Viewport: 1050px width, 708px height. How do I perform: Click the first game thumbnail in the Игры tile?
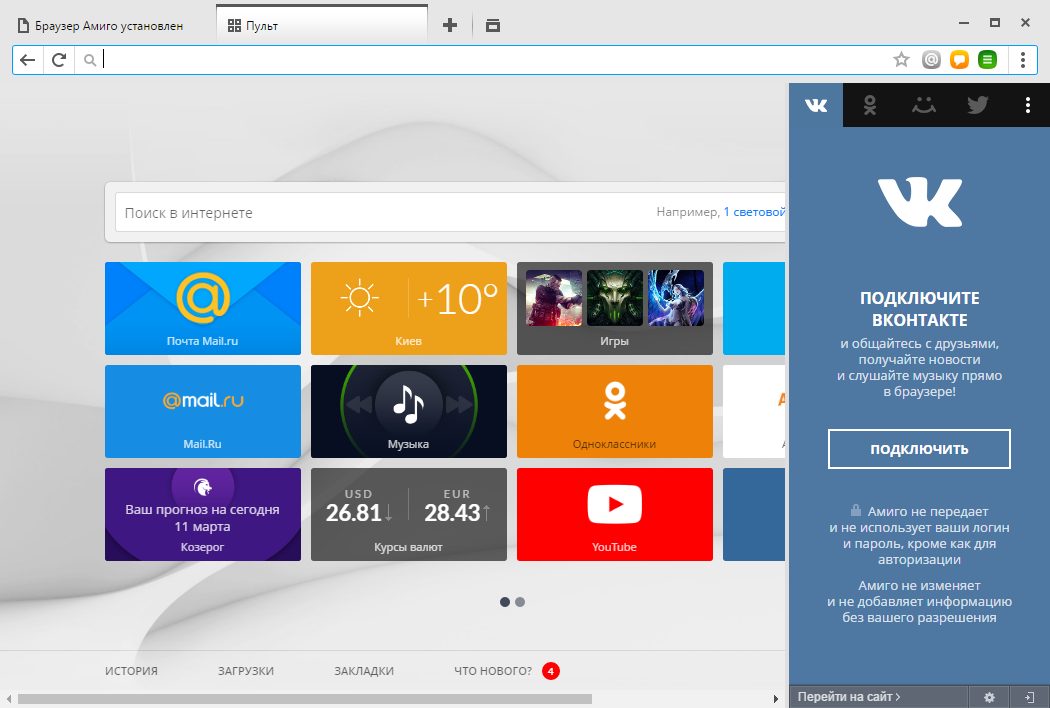pos(554,298)
